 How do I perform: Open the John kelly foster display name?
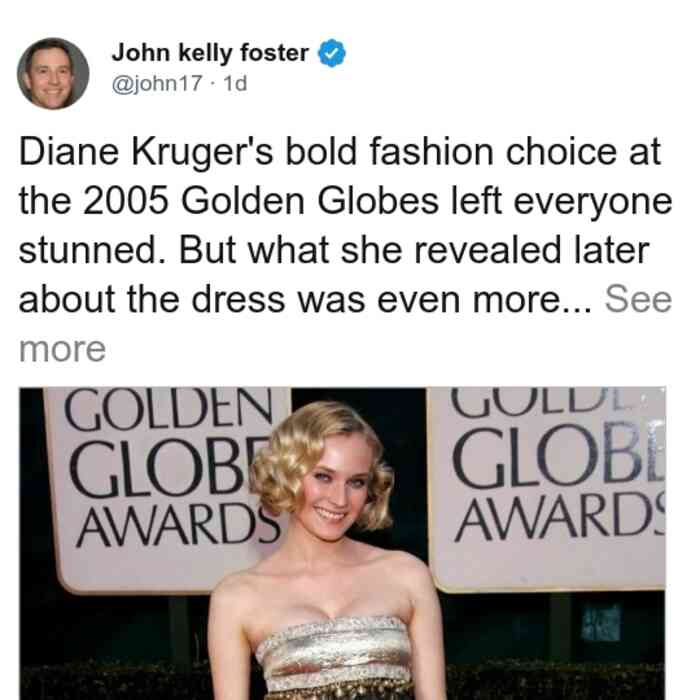210,53
